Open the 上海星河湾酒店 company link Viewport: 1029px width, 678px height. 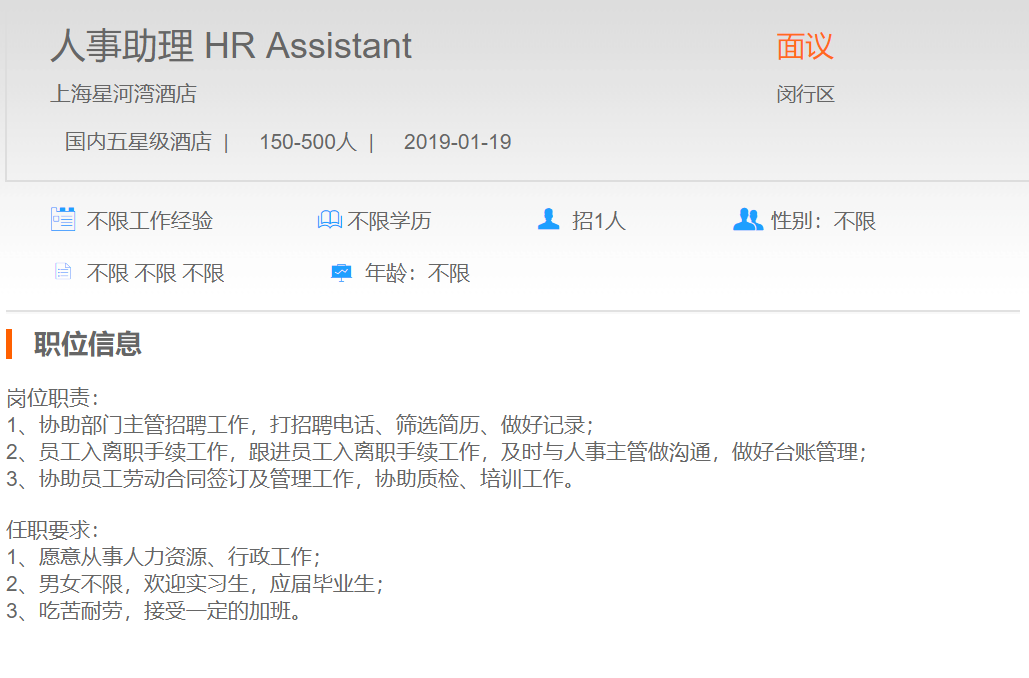pyautogui.click(x=123, y=95)
